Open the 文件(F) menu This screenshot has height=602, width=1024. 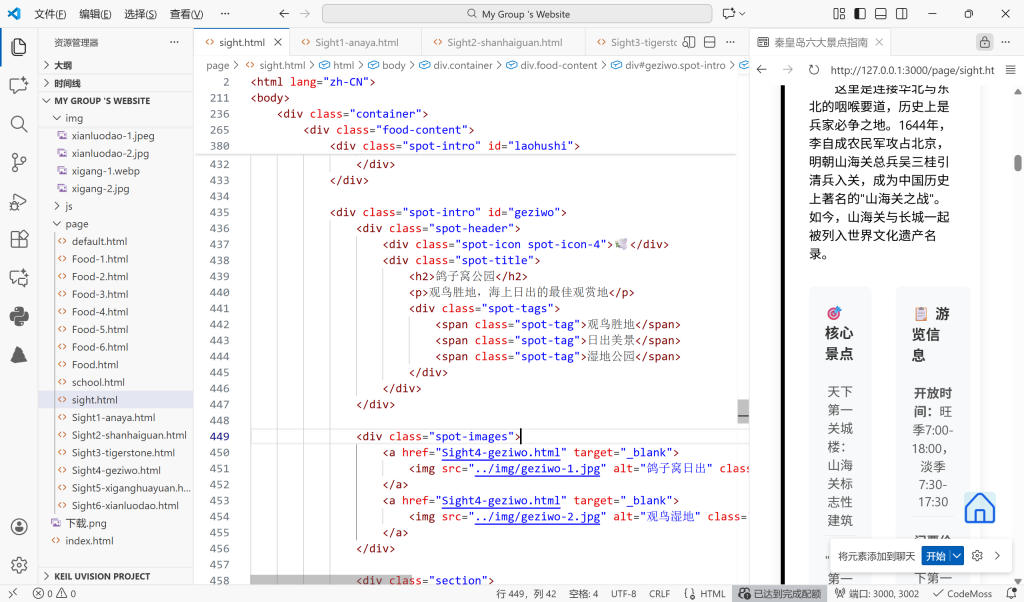tap(50, 14)
